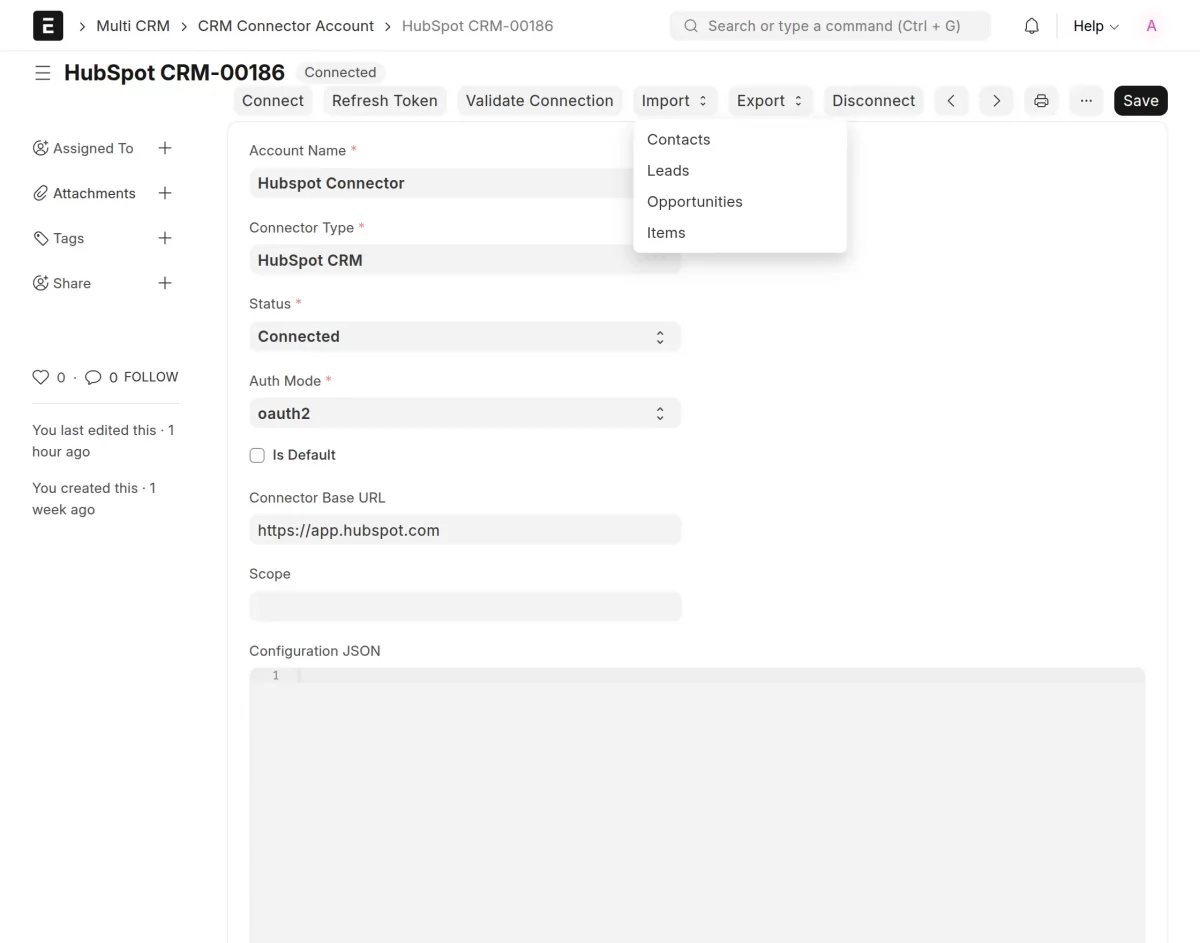The height and width of the screenshot is (943, 1200).
Task: Open the three-dots more options menu
Action: [1086, 101]
